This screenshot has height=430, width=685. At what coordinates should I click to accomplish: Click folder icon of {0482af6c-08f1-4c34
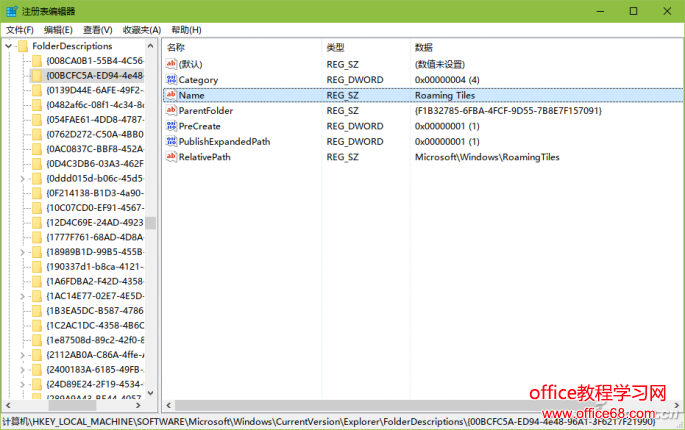[x=37, y=105]
